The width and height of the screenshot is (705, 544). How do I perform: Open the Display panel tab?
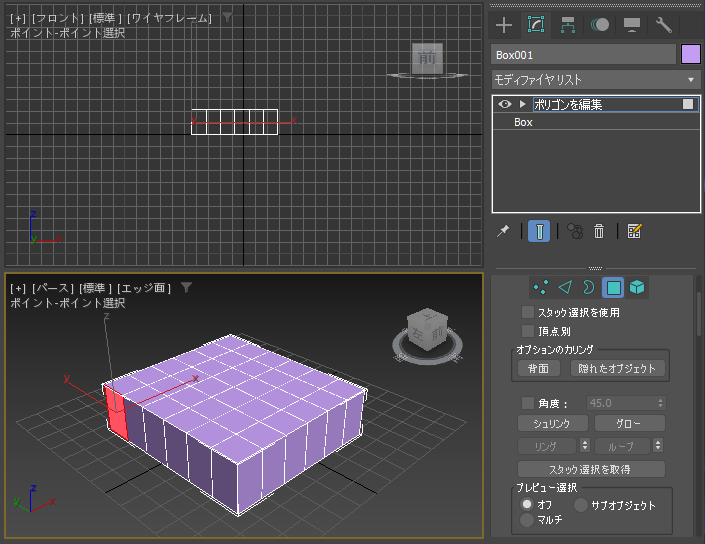[632, 25]
